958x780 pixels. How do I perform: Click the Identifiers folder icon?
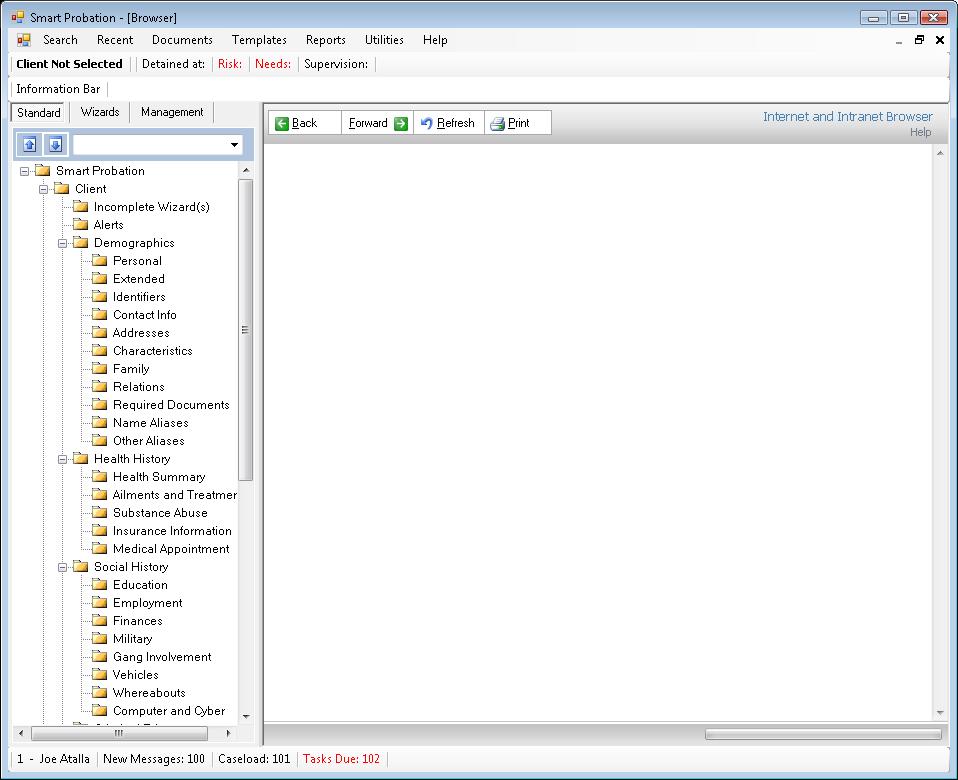100,296
